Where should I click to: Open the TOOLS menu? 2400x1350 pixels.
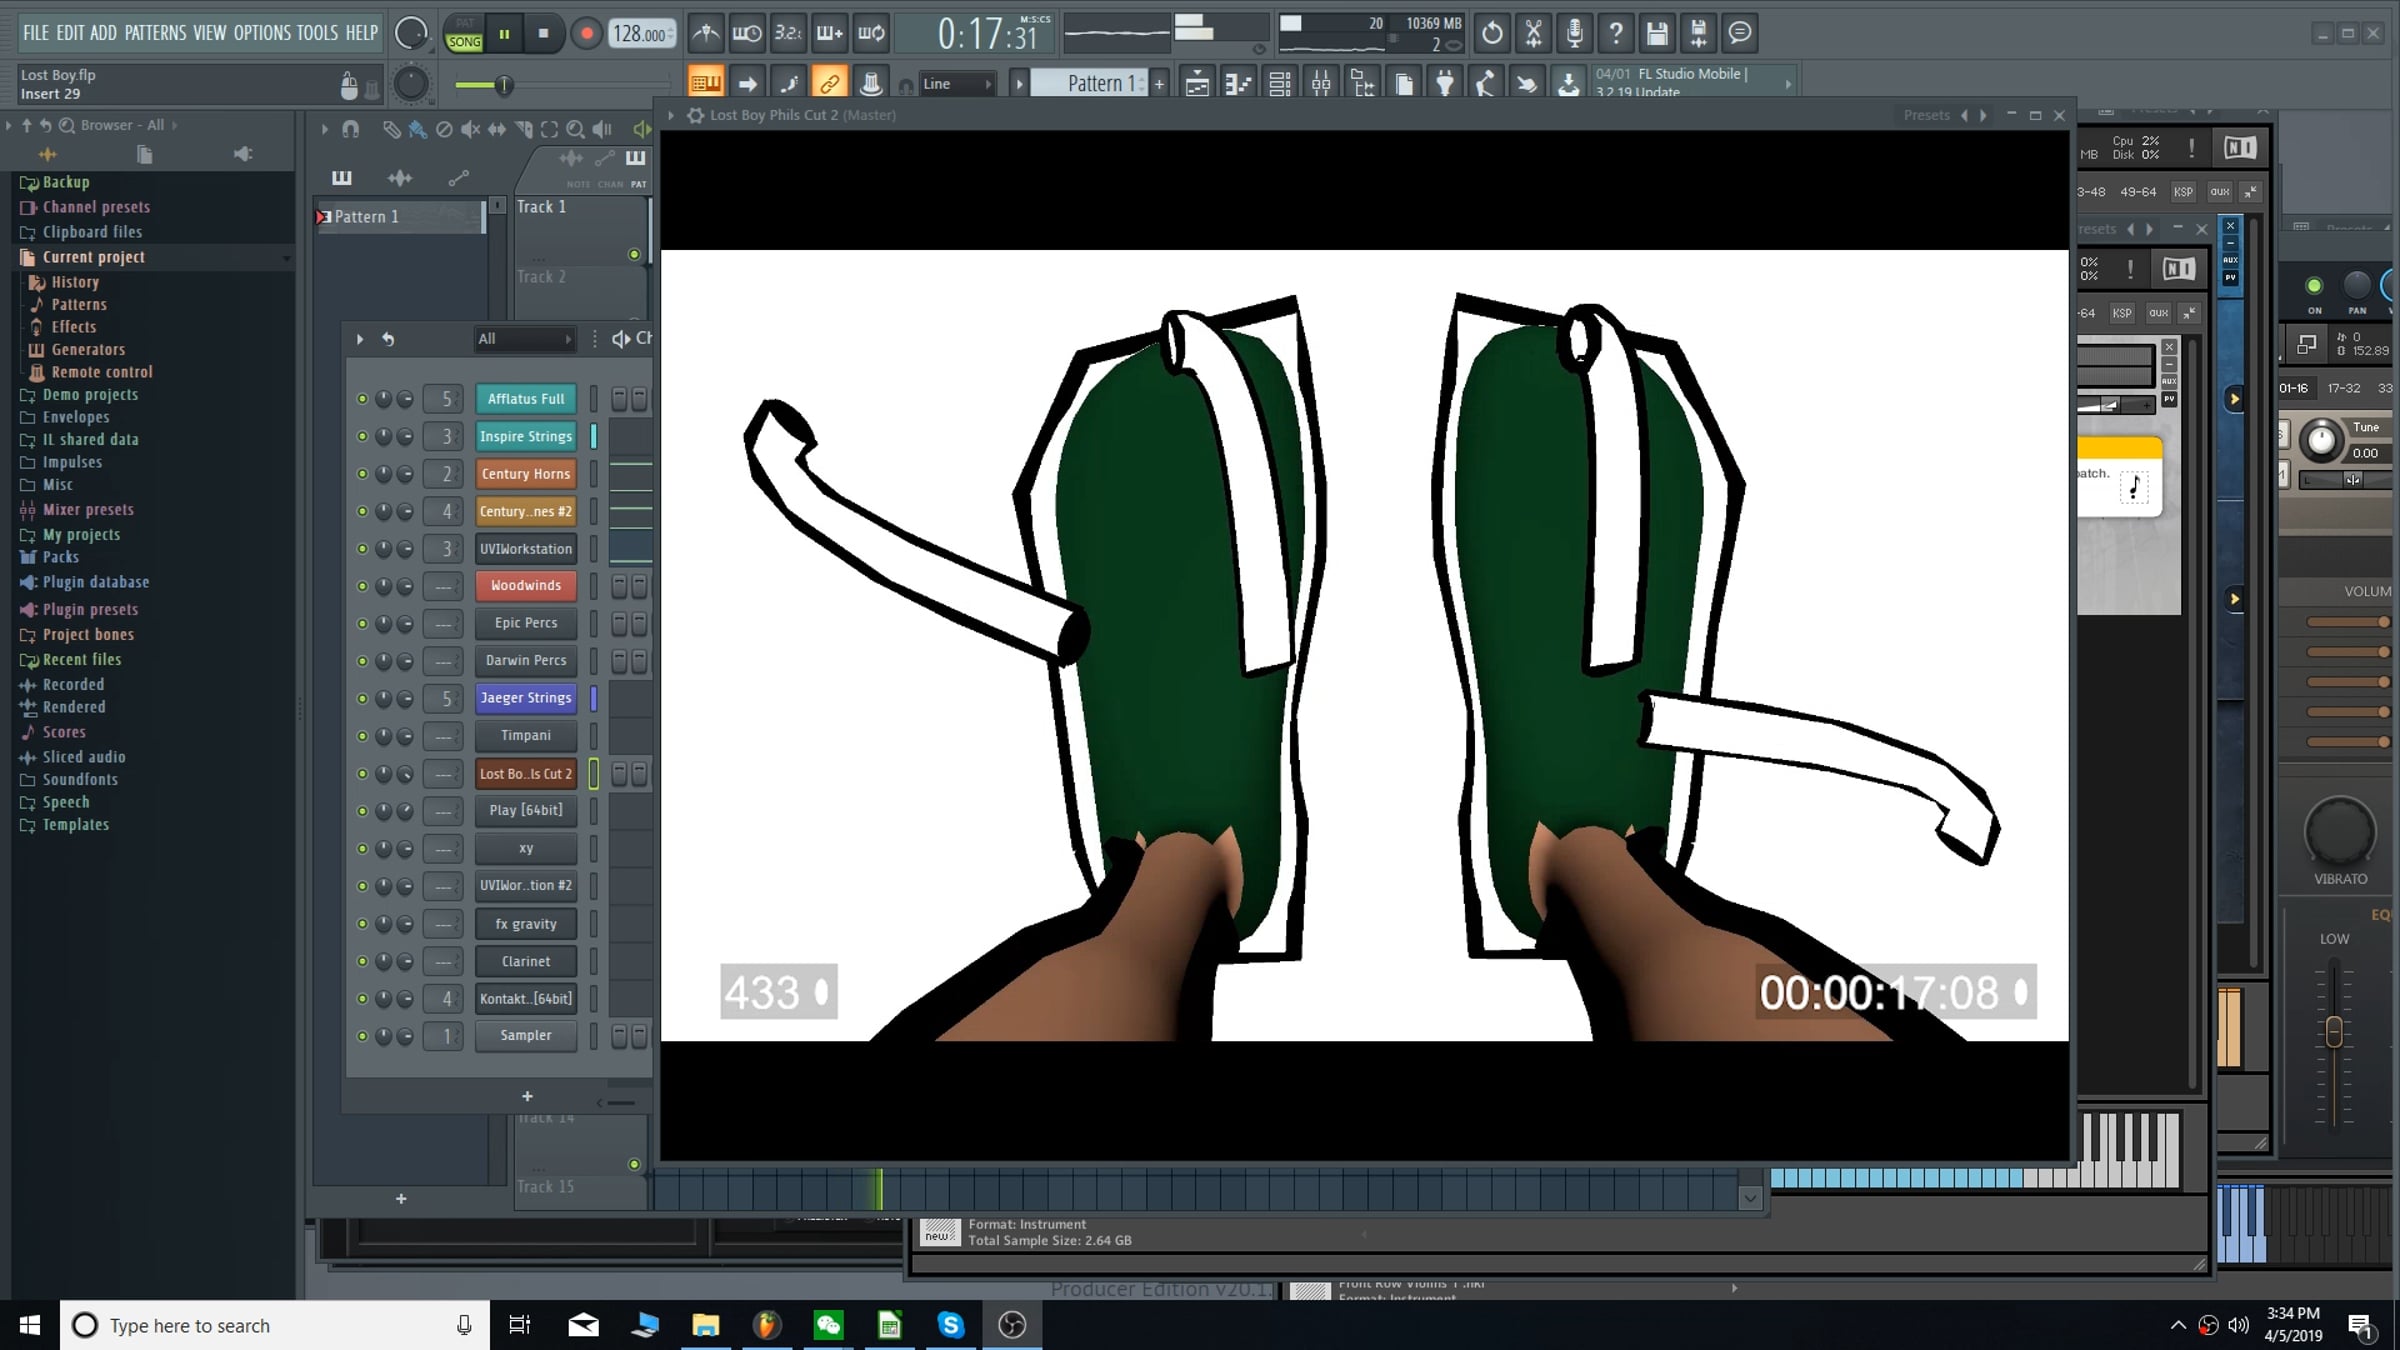click(x=317, y=33)
